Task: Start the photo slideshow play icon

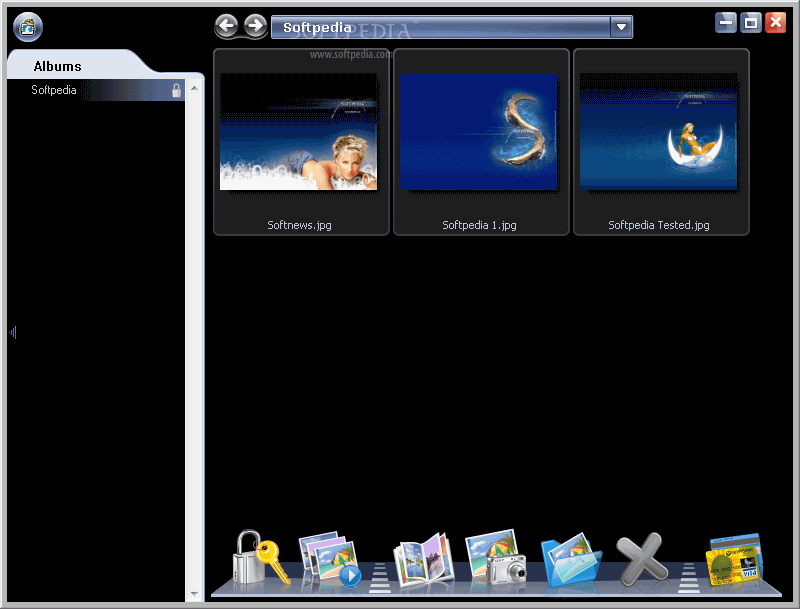Action: 330,559
